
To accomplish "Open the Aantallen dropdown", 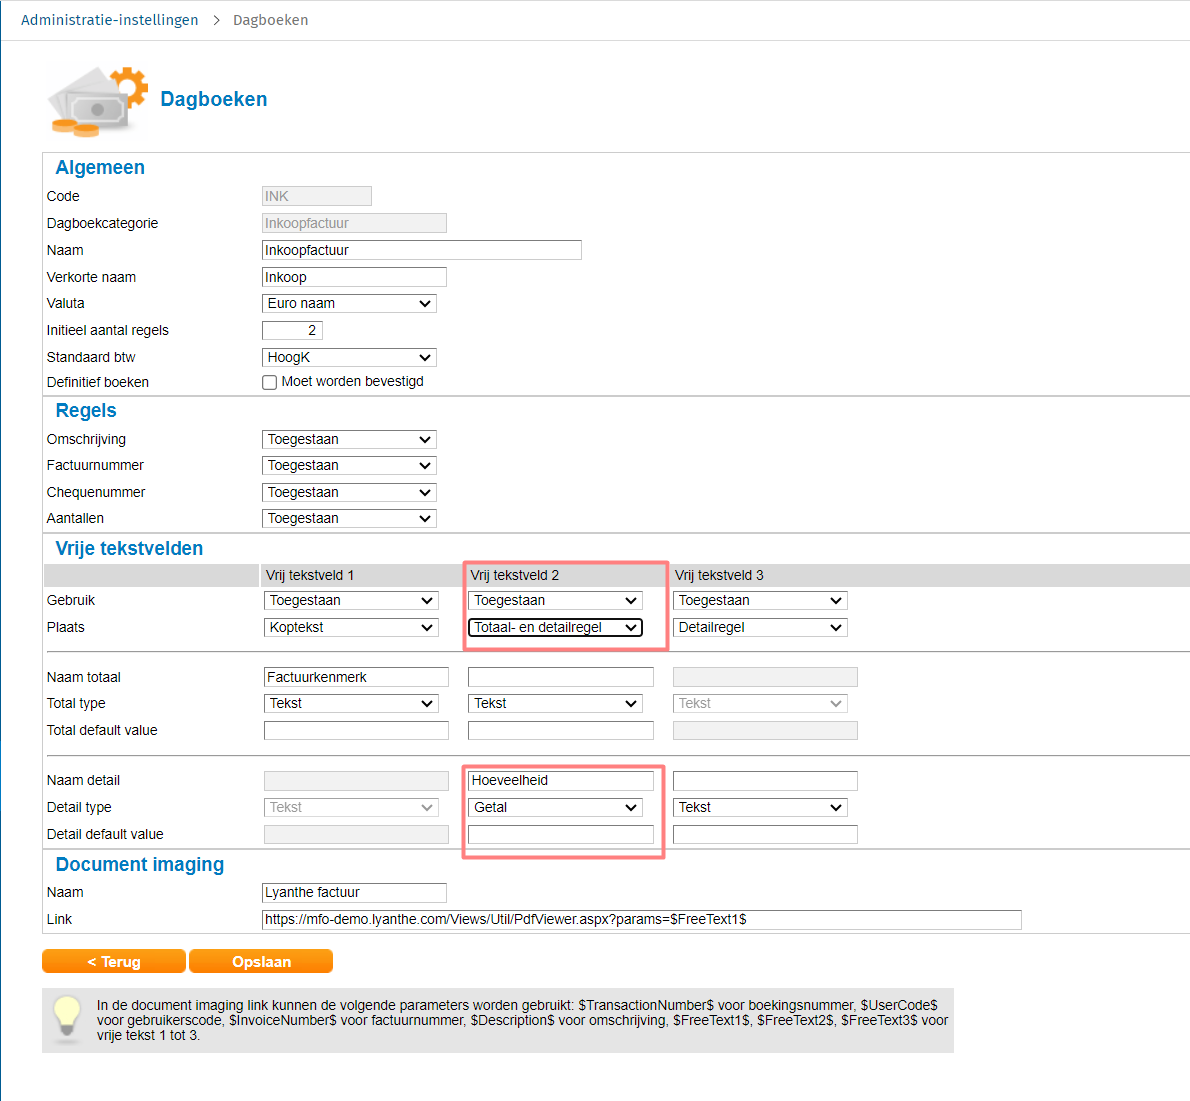I will [x=349, y=519].
